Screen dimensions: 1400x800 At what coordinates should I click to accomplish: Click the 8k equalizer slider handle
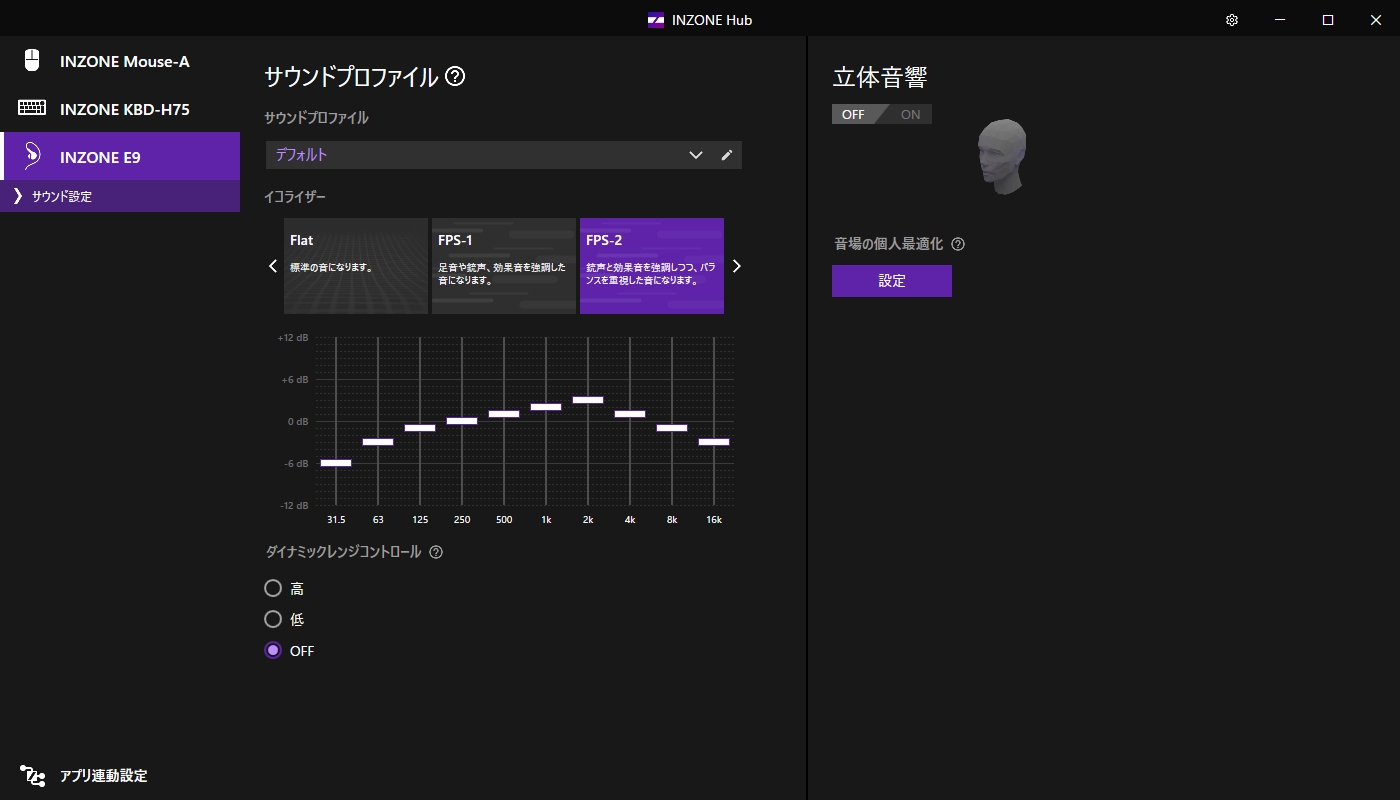672,428
